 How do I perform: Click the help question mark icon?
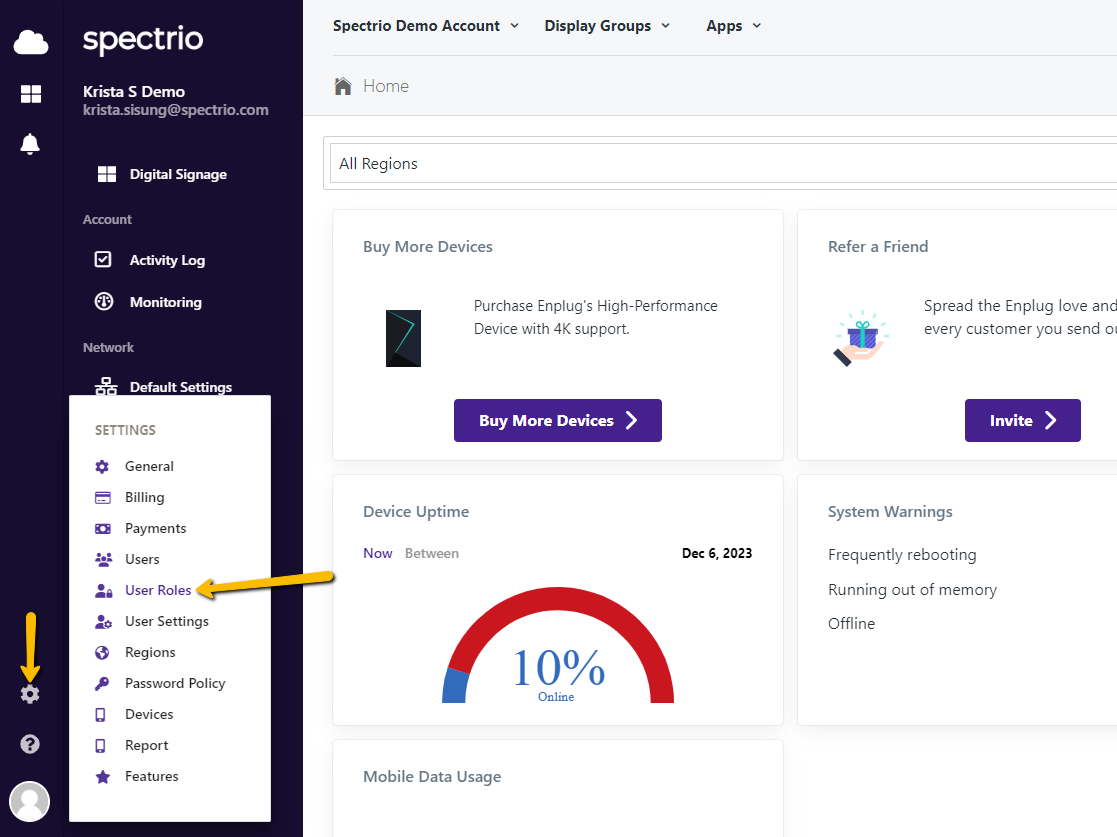tap(29, 744)
